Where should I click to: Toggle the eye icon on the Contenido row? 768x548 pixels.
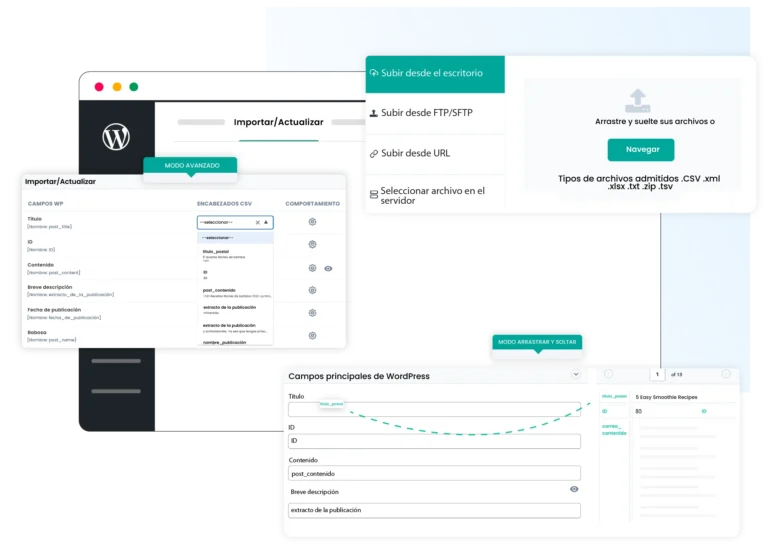(328, 268)
